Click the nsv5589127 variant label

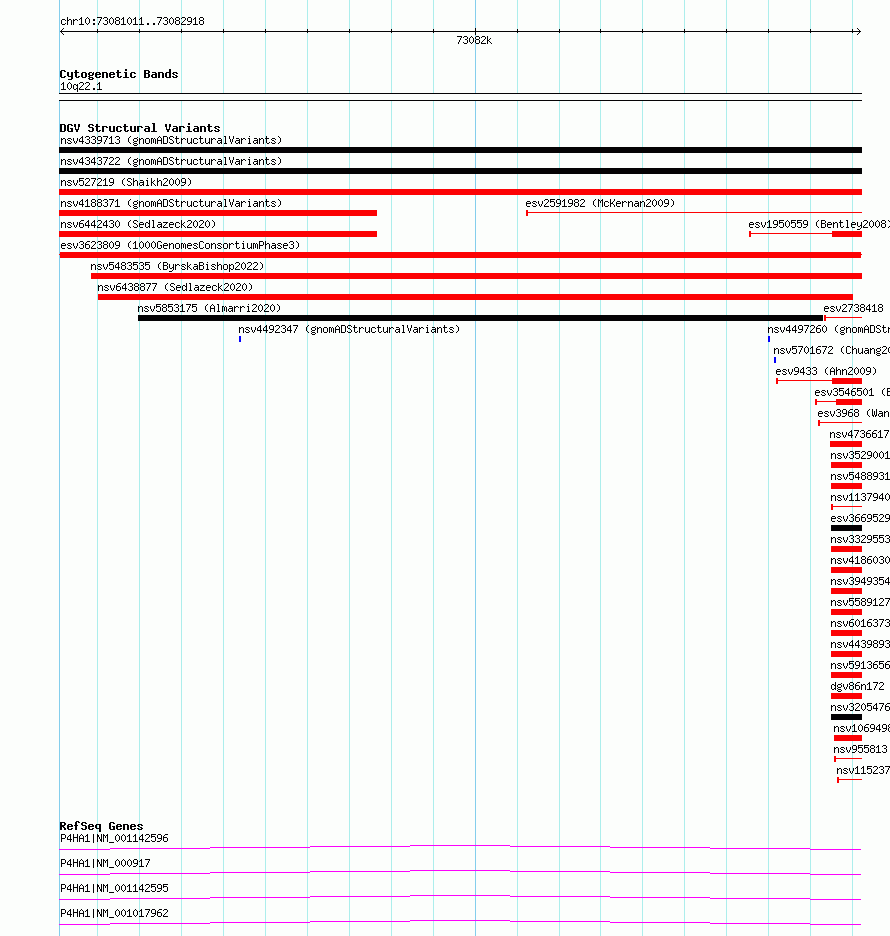(860, 602)
